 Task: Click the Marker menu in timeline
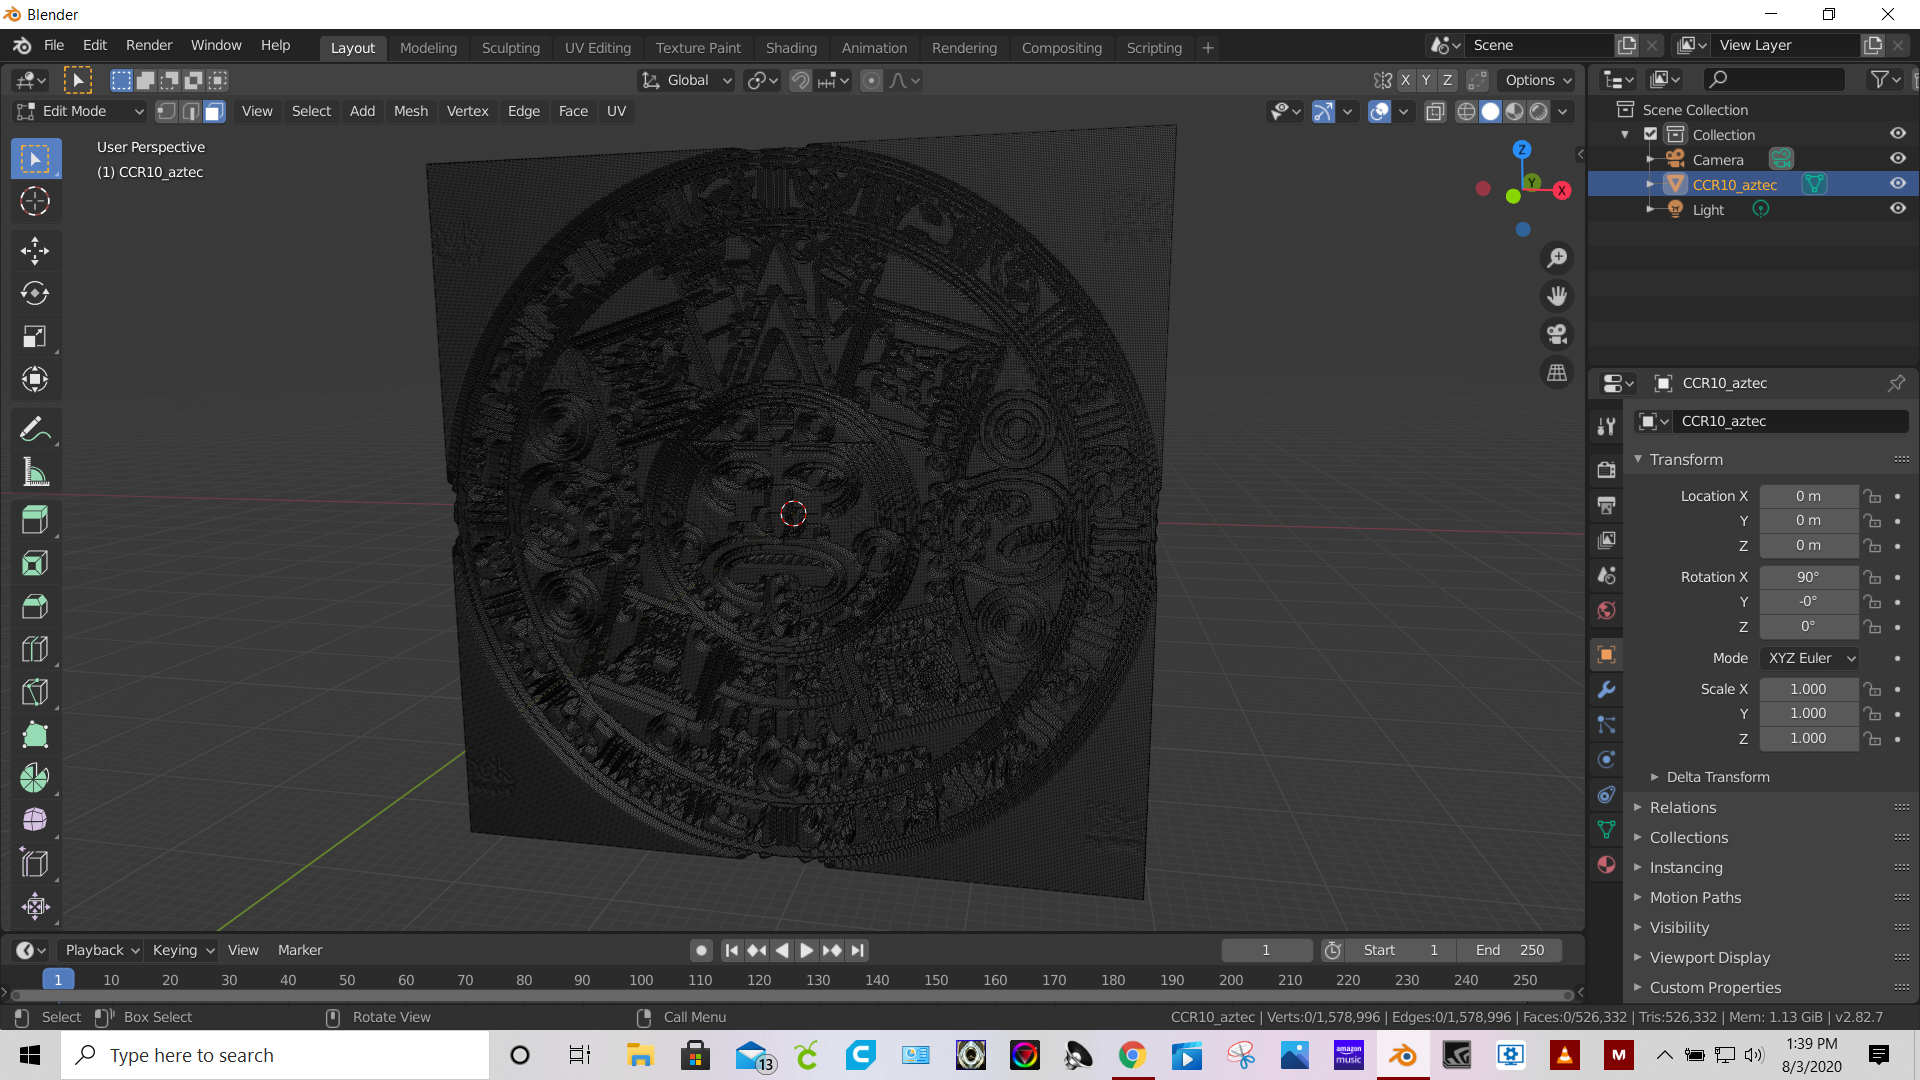point(300,950)
